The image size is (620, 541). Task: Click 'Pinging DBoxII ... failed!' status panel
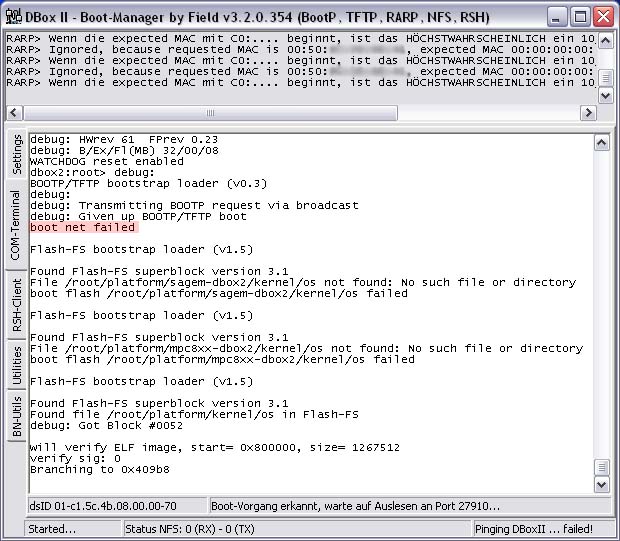click(x=543, y=529)
